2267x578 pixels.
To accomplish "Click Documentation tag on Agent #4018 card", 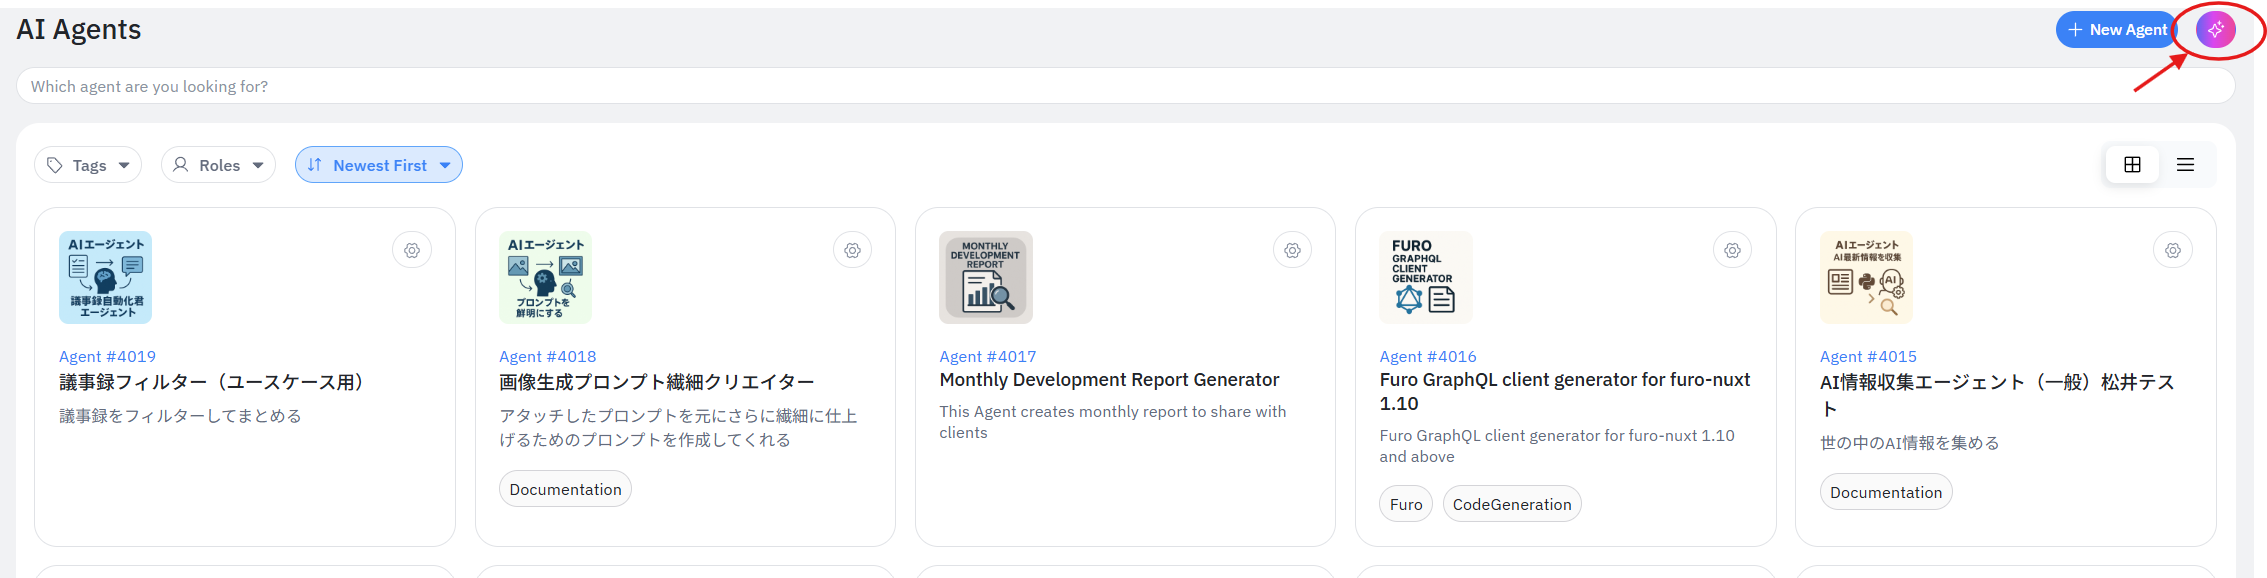I will pos(565,490).
